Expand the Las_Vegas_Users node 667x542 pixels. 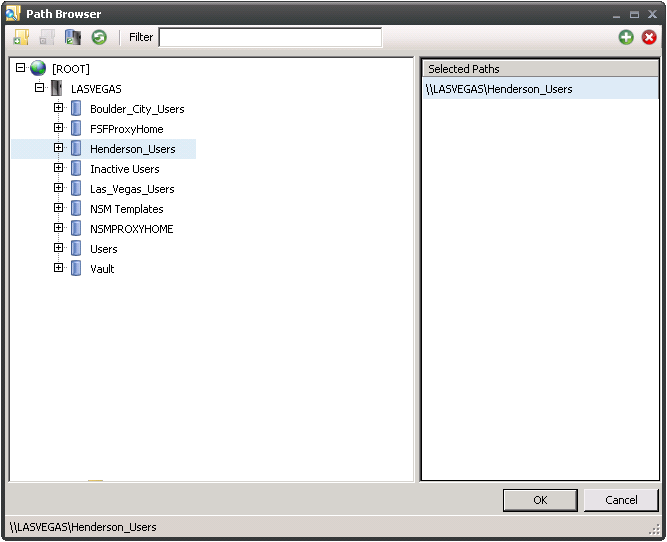tap(58, 188)
